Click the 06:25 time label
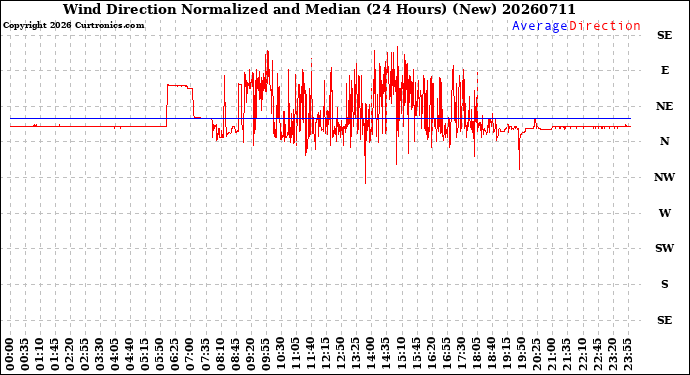Image resolution: width=690 pixels, height=375 pixels. click(x=175, y=354)
